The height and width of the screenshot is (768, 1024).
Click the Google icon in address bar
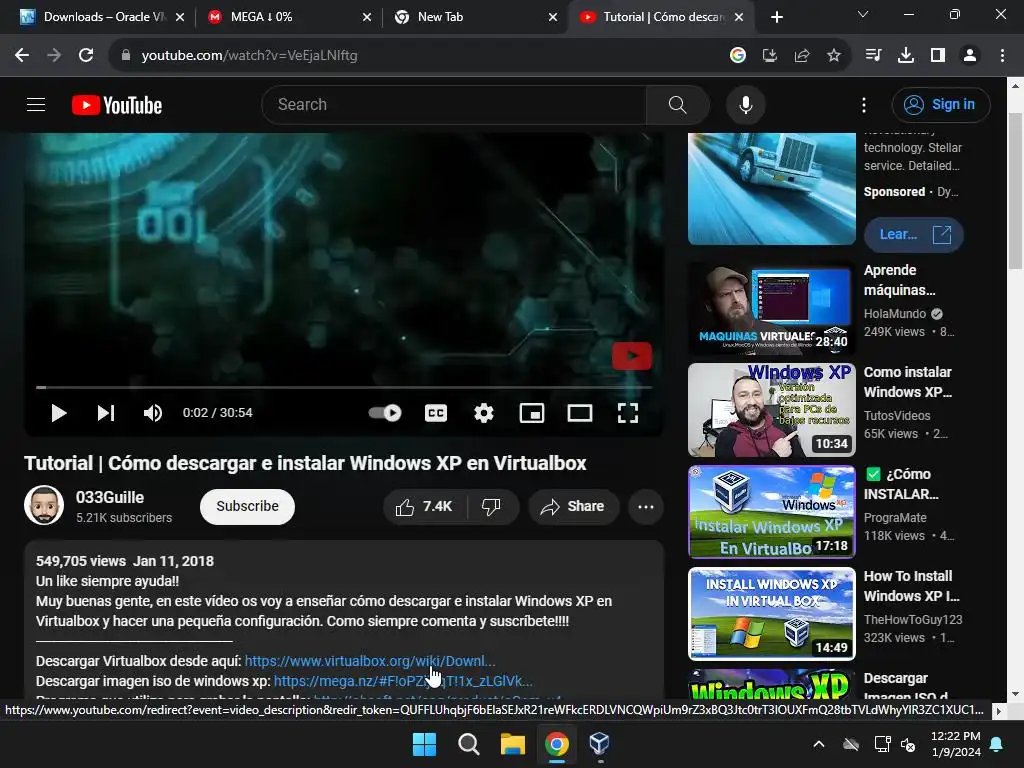[x=738, y=56]
